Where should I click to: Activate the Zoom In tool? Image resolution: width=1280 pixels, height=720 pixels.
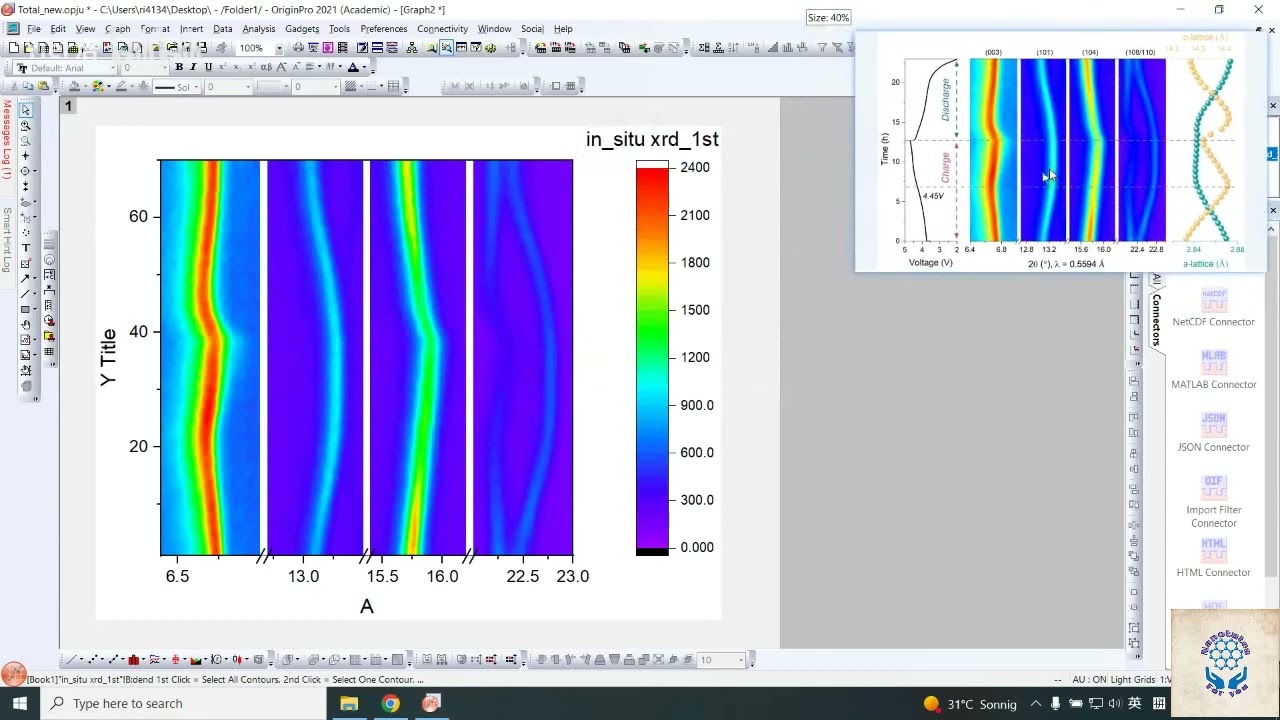[26, 125]
